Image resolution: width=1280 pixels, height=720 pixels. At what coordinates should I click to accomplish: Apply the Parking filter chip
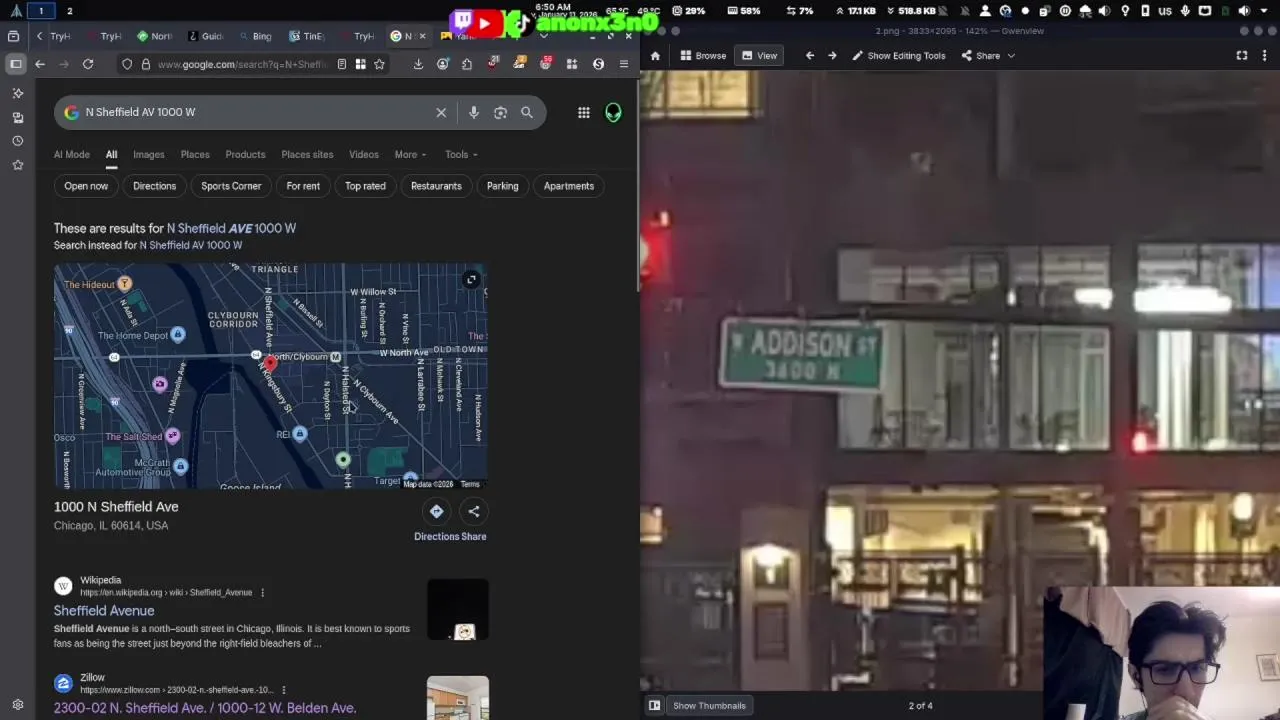pyautogui.click(x=502, y=186)
